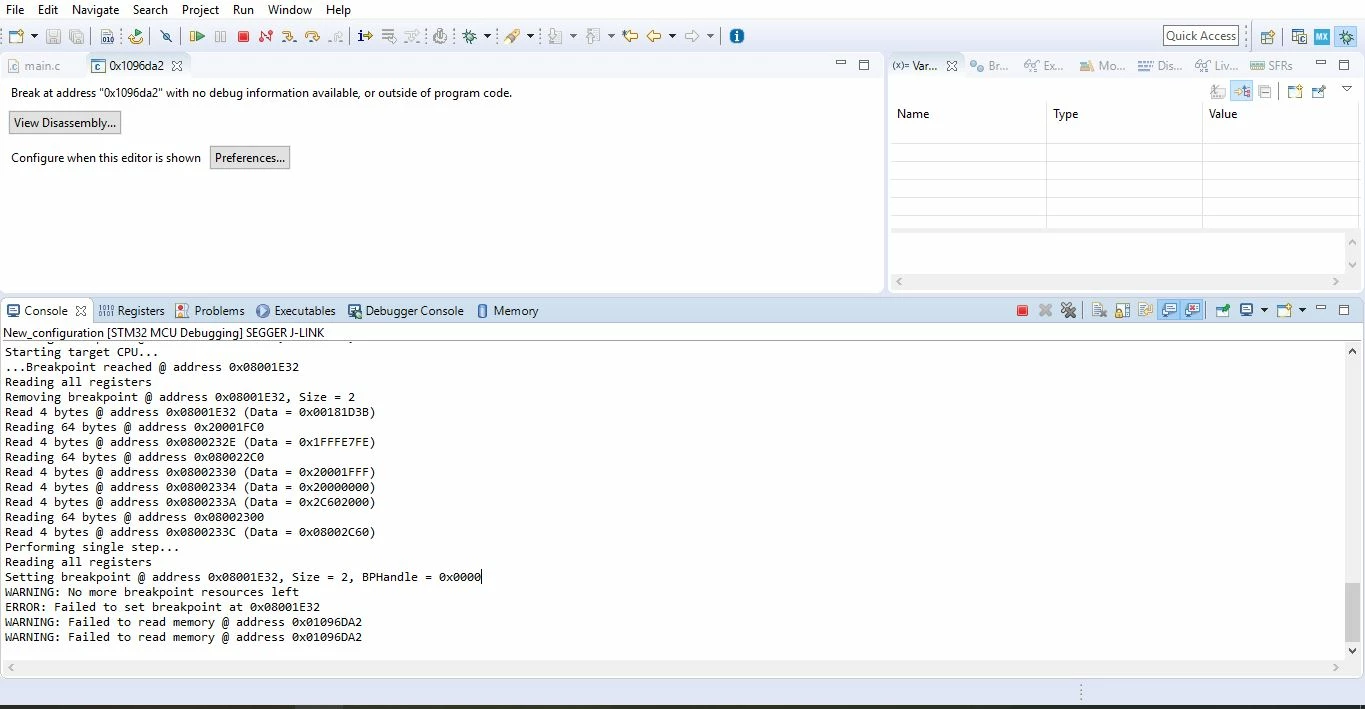This screenshot has height=709, width=1365.
Task: Switch to the C/C++ perspective icon
Action: pos(1299,37)
